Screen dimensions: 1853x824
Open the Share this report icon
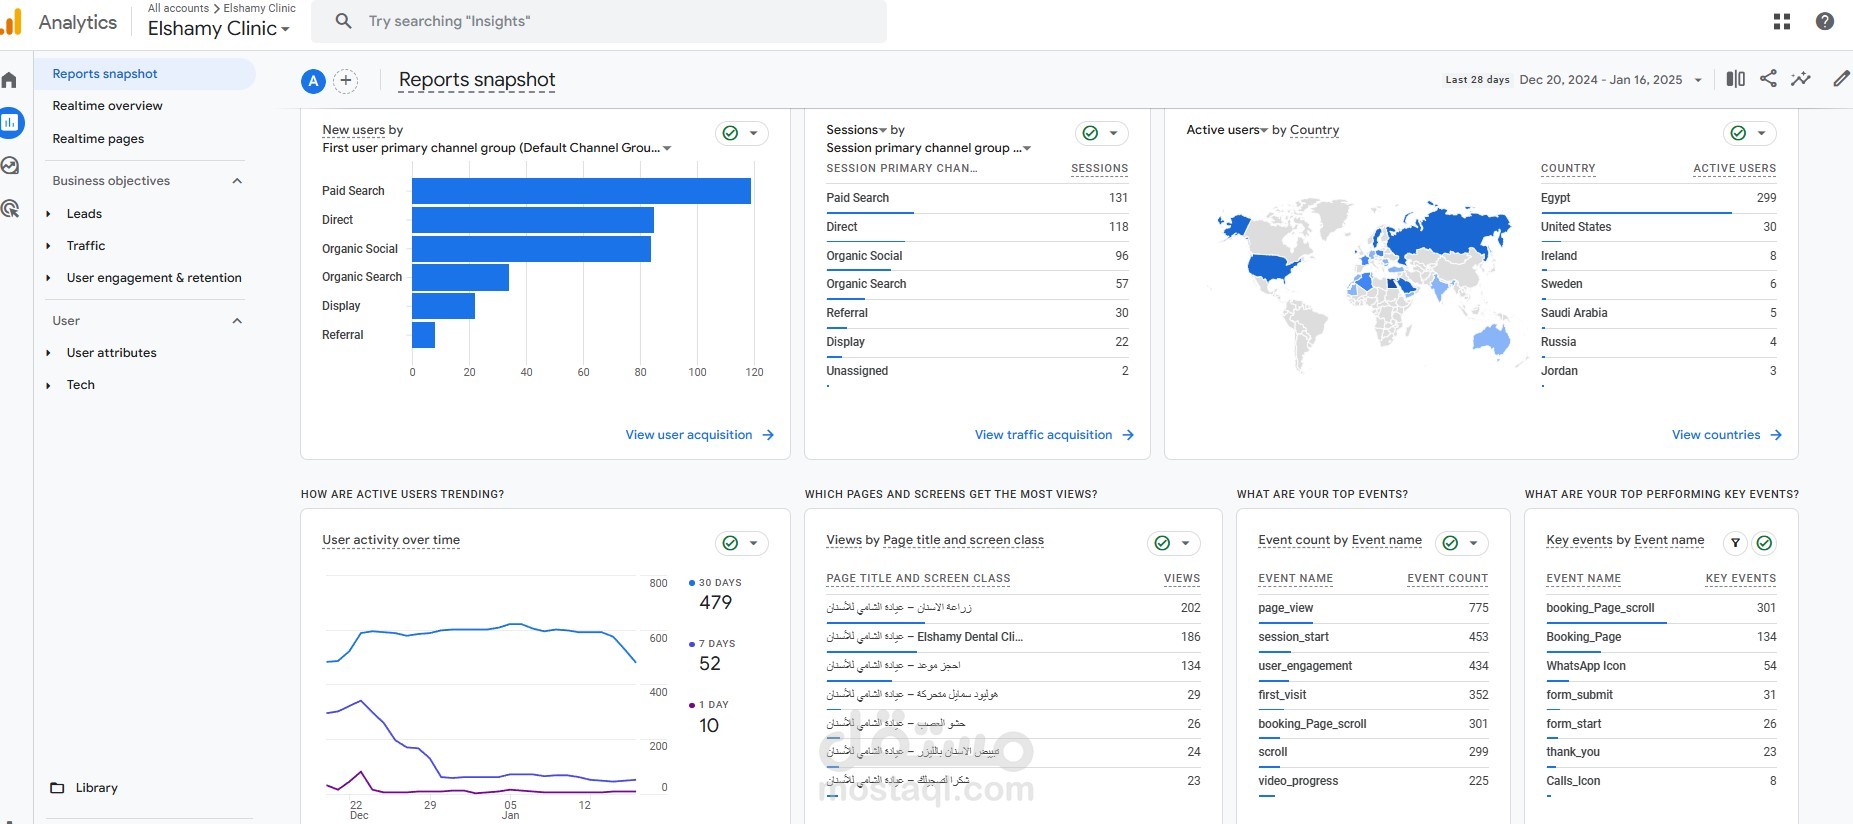[x=1768, y=79]
